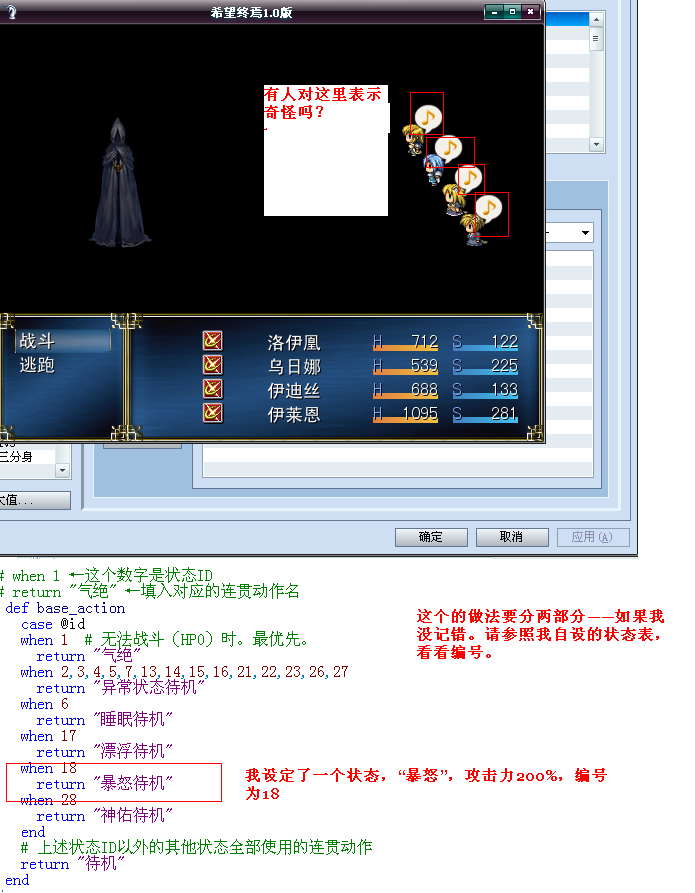Click the status icon beside 洛伊凰
This screenshot has width=695, height=893.
tap(212, 341)
